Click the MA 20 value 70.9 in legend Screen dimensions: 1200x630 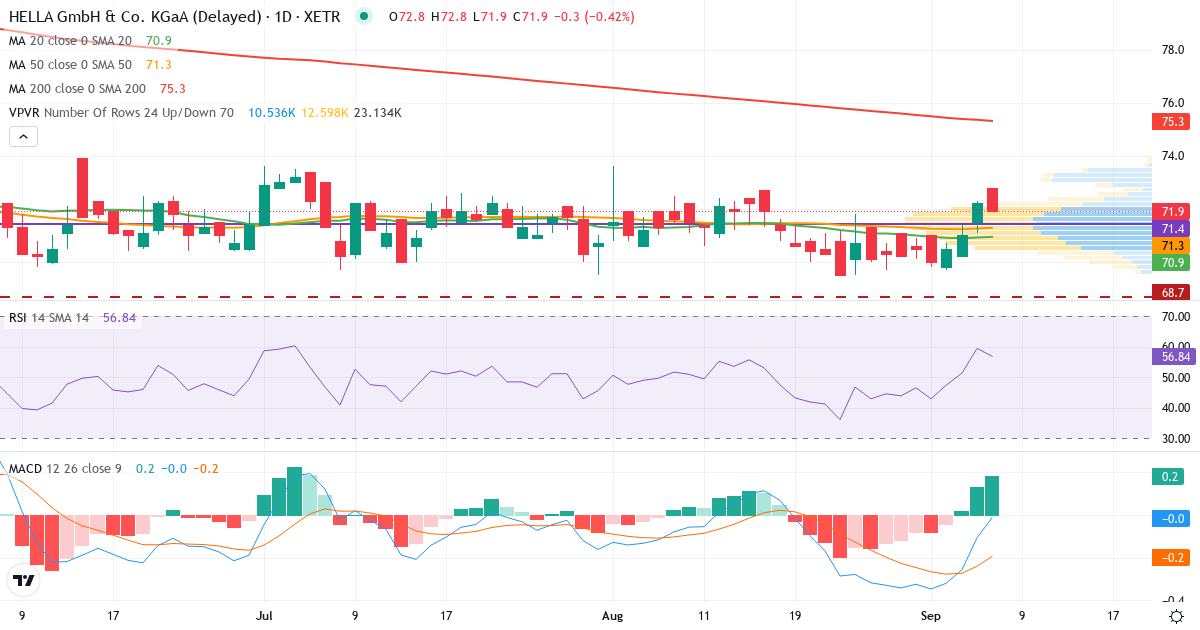pos(159,41)
